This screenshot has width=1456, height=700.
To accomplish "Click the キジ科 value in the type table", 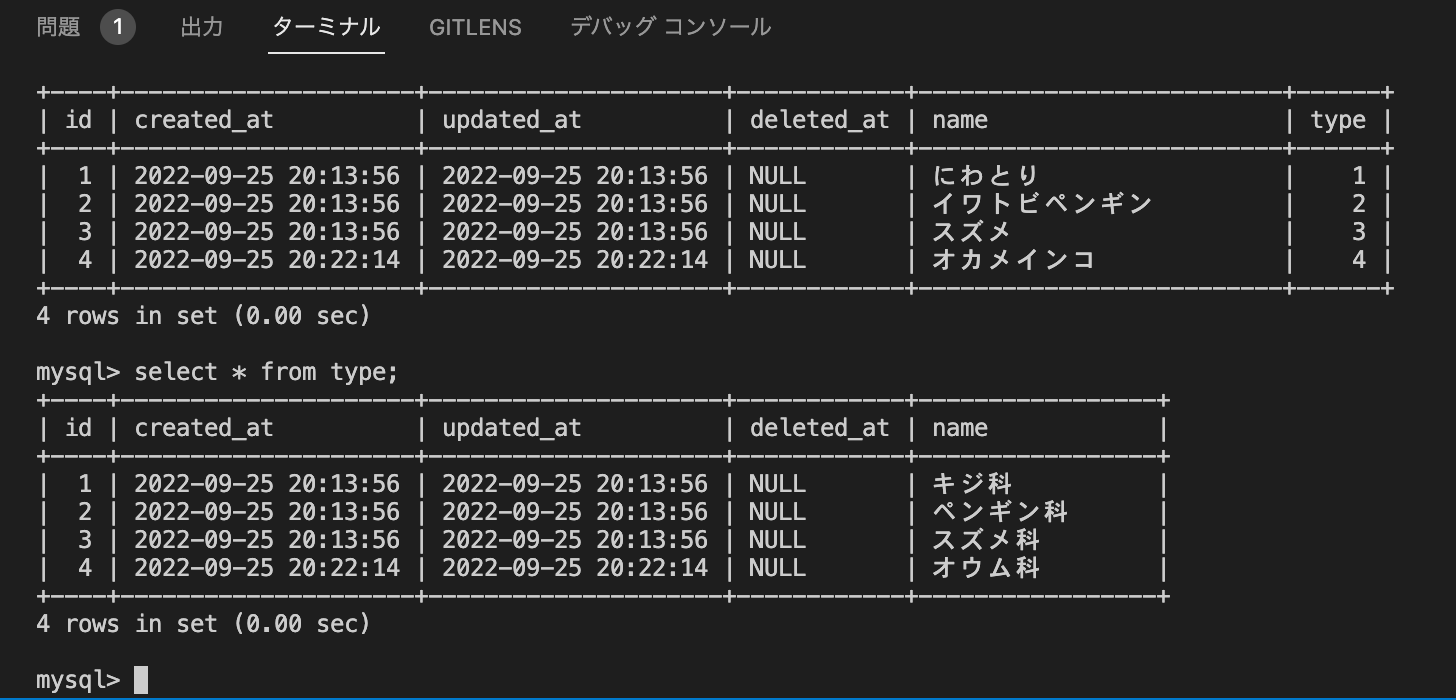I will [x=971, y=483].
